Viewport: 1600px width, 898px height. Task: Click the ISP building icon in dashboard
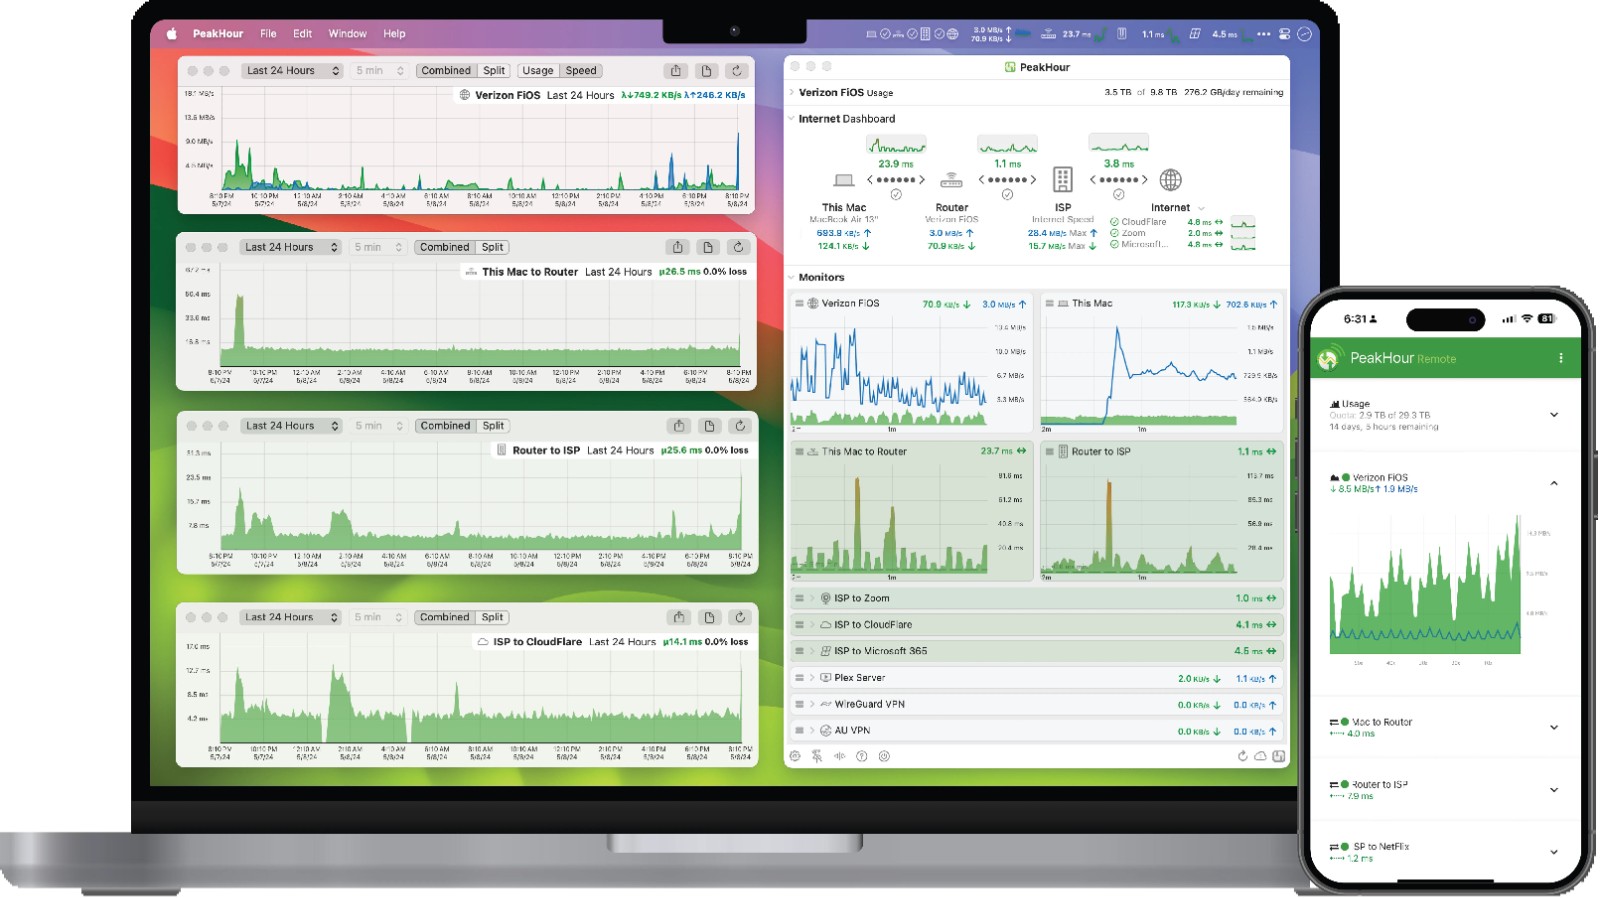(x=1063, y=180)
